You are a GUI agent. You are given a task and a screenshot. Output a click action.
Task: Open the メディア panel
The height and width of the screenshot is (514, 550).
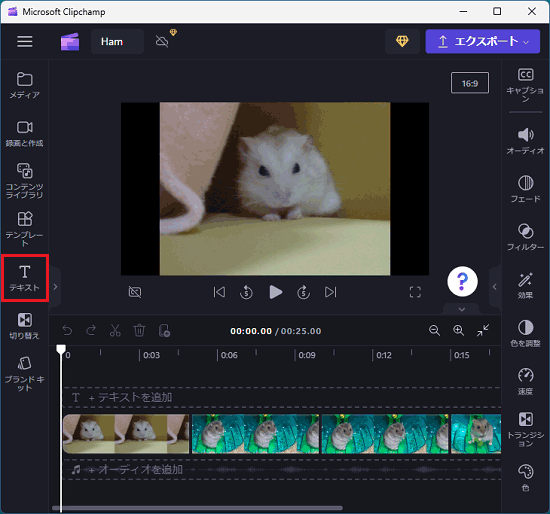[x=25, y=85]
